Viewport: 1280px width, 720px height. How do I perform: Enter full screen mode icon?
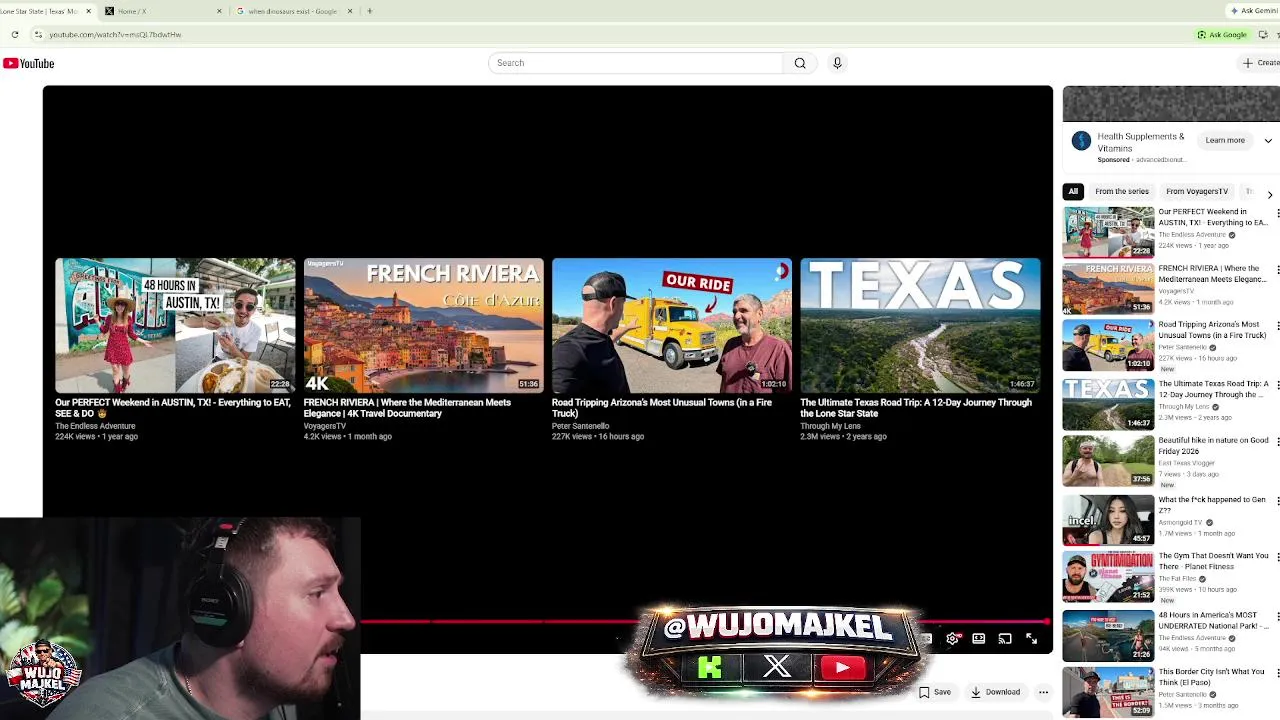1031,639
